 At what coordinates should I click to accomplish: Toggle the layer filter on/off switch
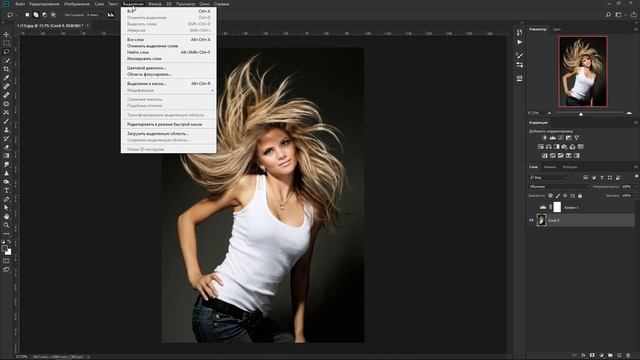(x=636, y=176)
